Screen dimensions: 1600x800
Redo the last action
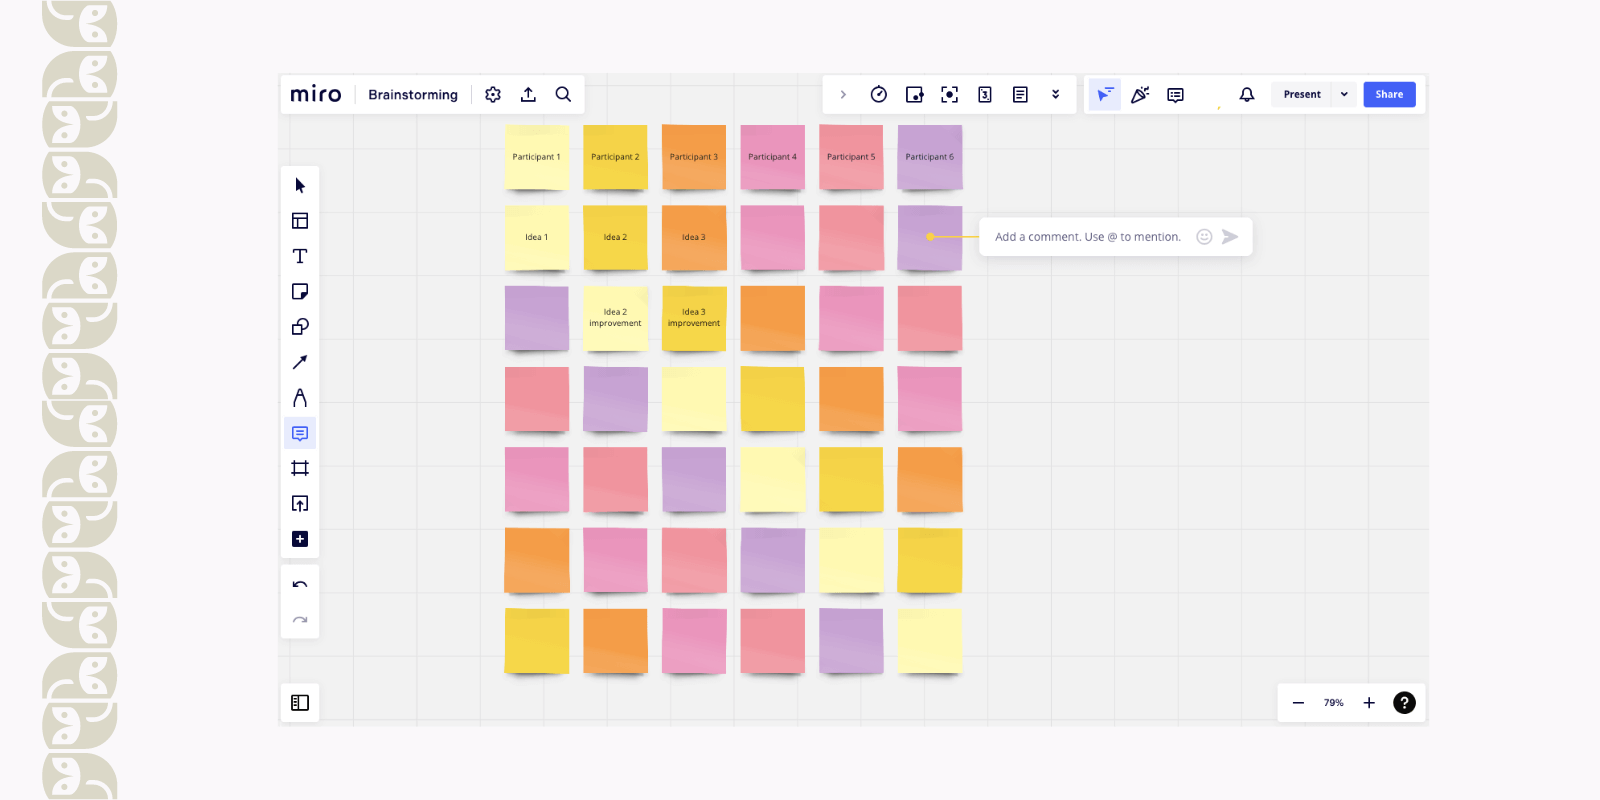(300, 620)
